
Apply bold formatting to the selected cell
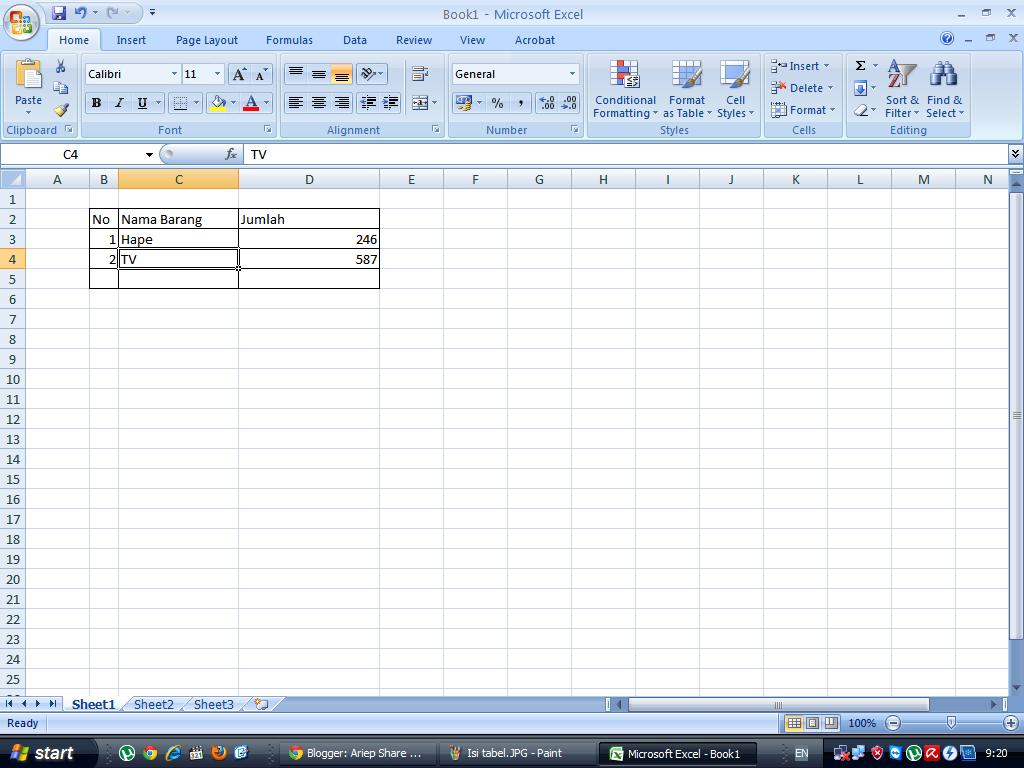(96, 103)
